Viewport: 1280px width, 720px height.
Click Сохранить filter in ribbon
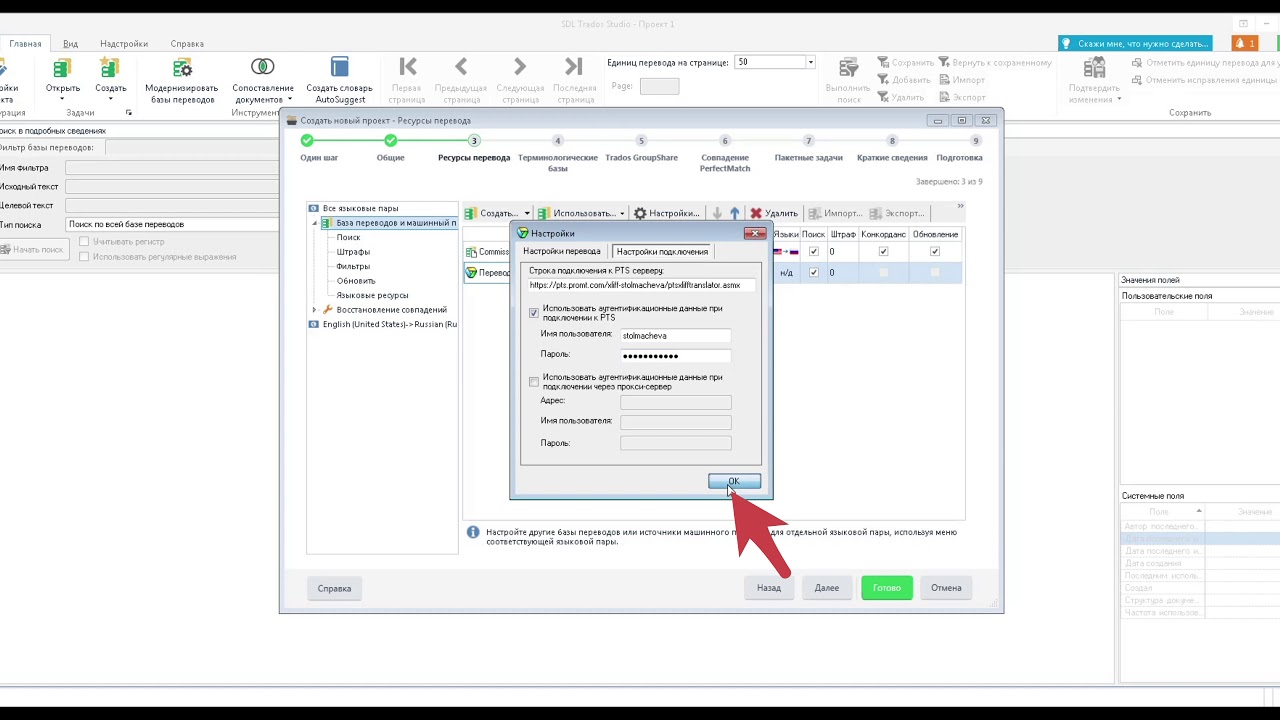tap(905, 62)
